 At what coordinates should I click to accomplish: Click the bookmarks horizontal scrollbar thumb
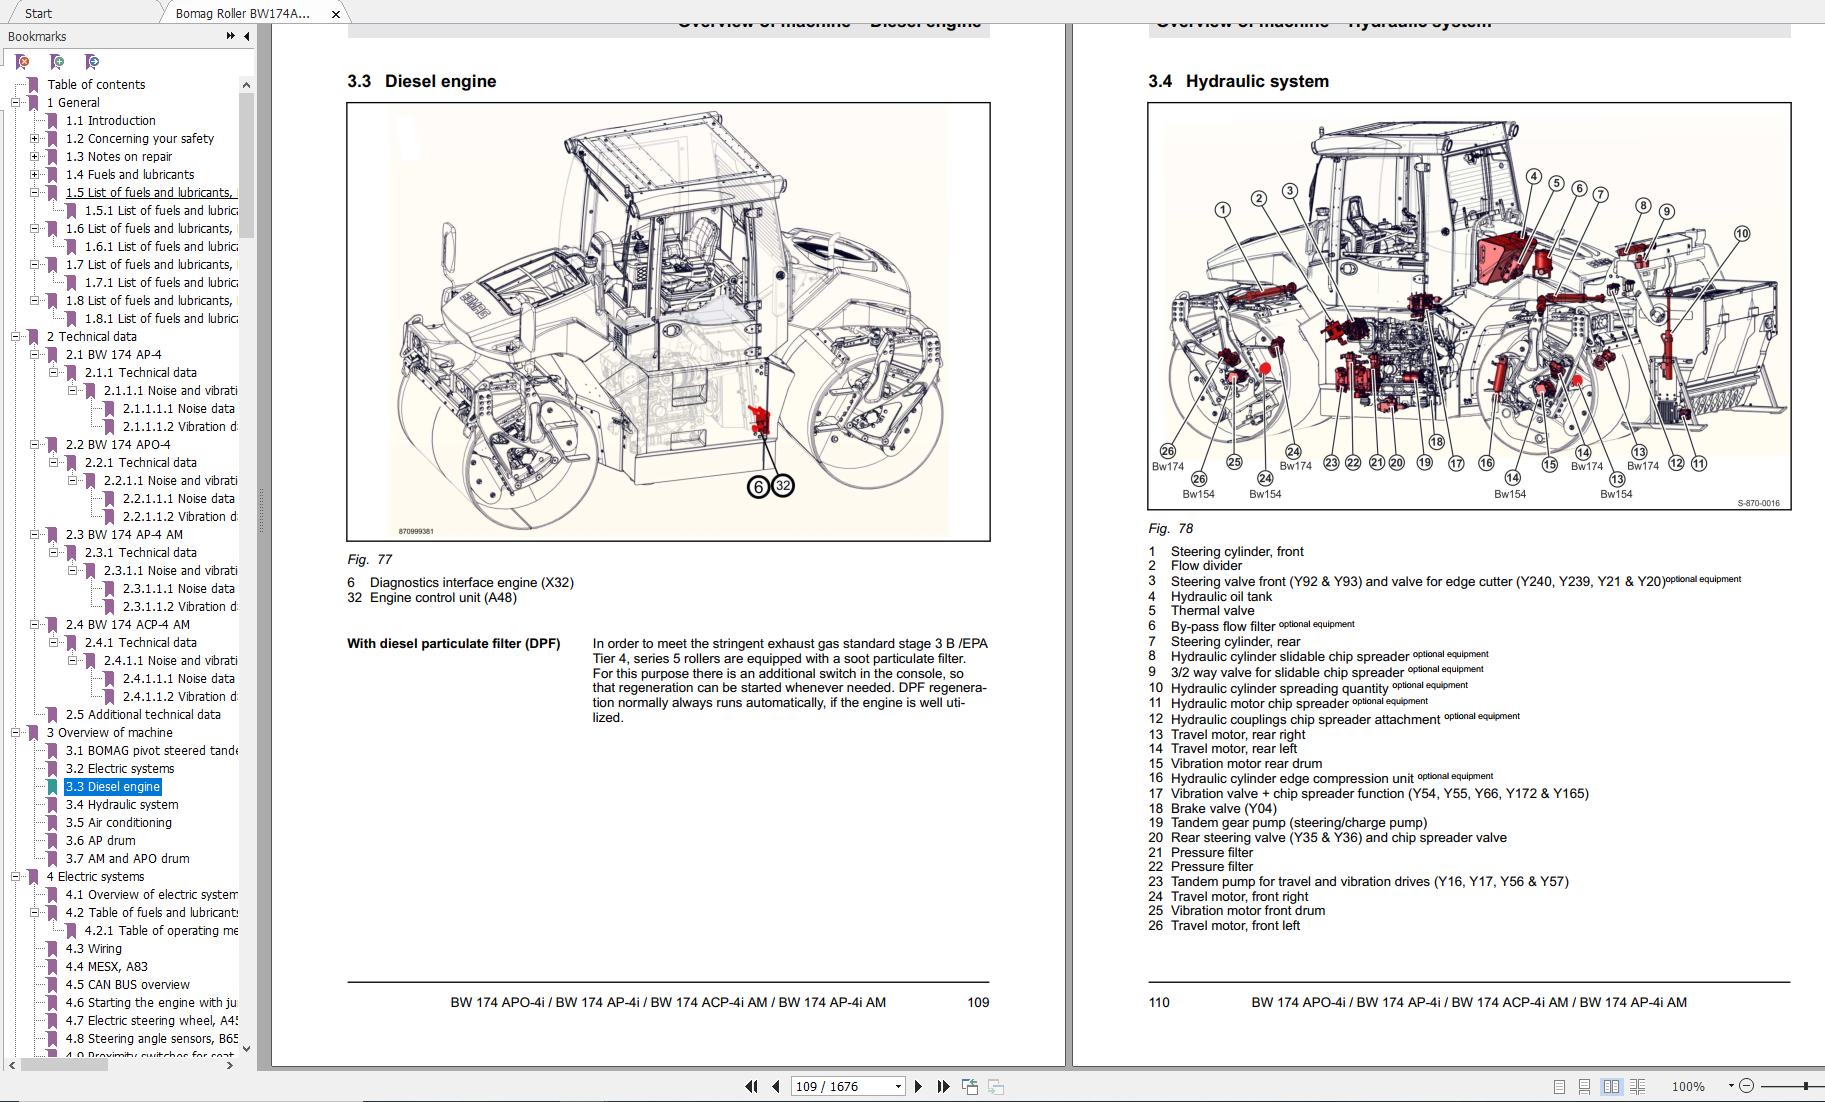[x=64, y=1065]
